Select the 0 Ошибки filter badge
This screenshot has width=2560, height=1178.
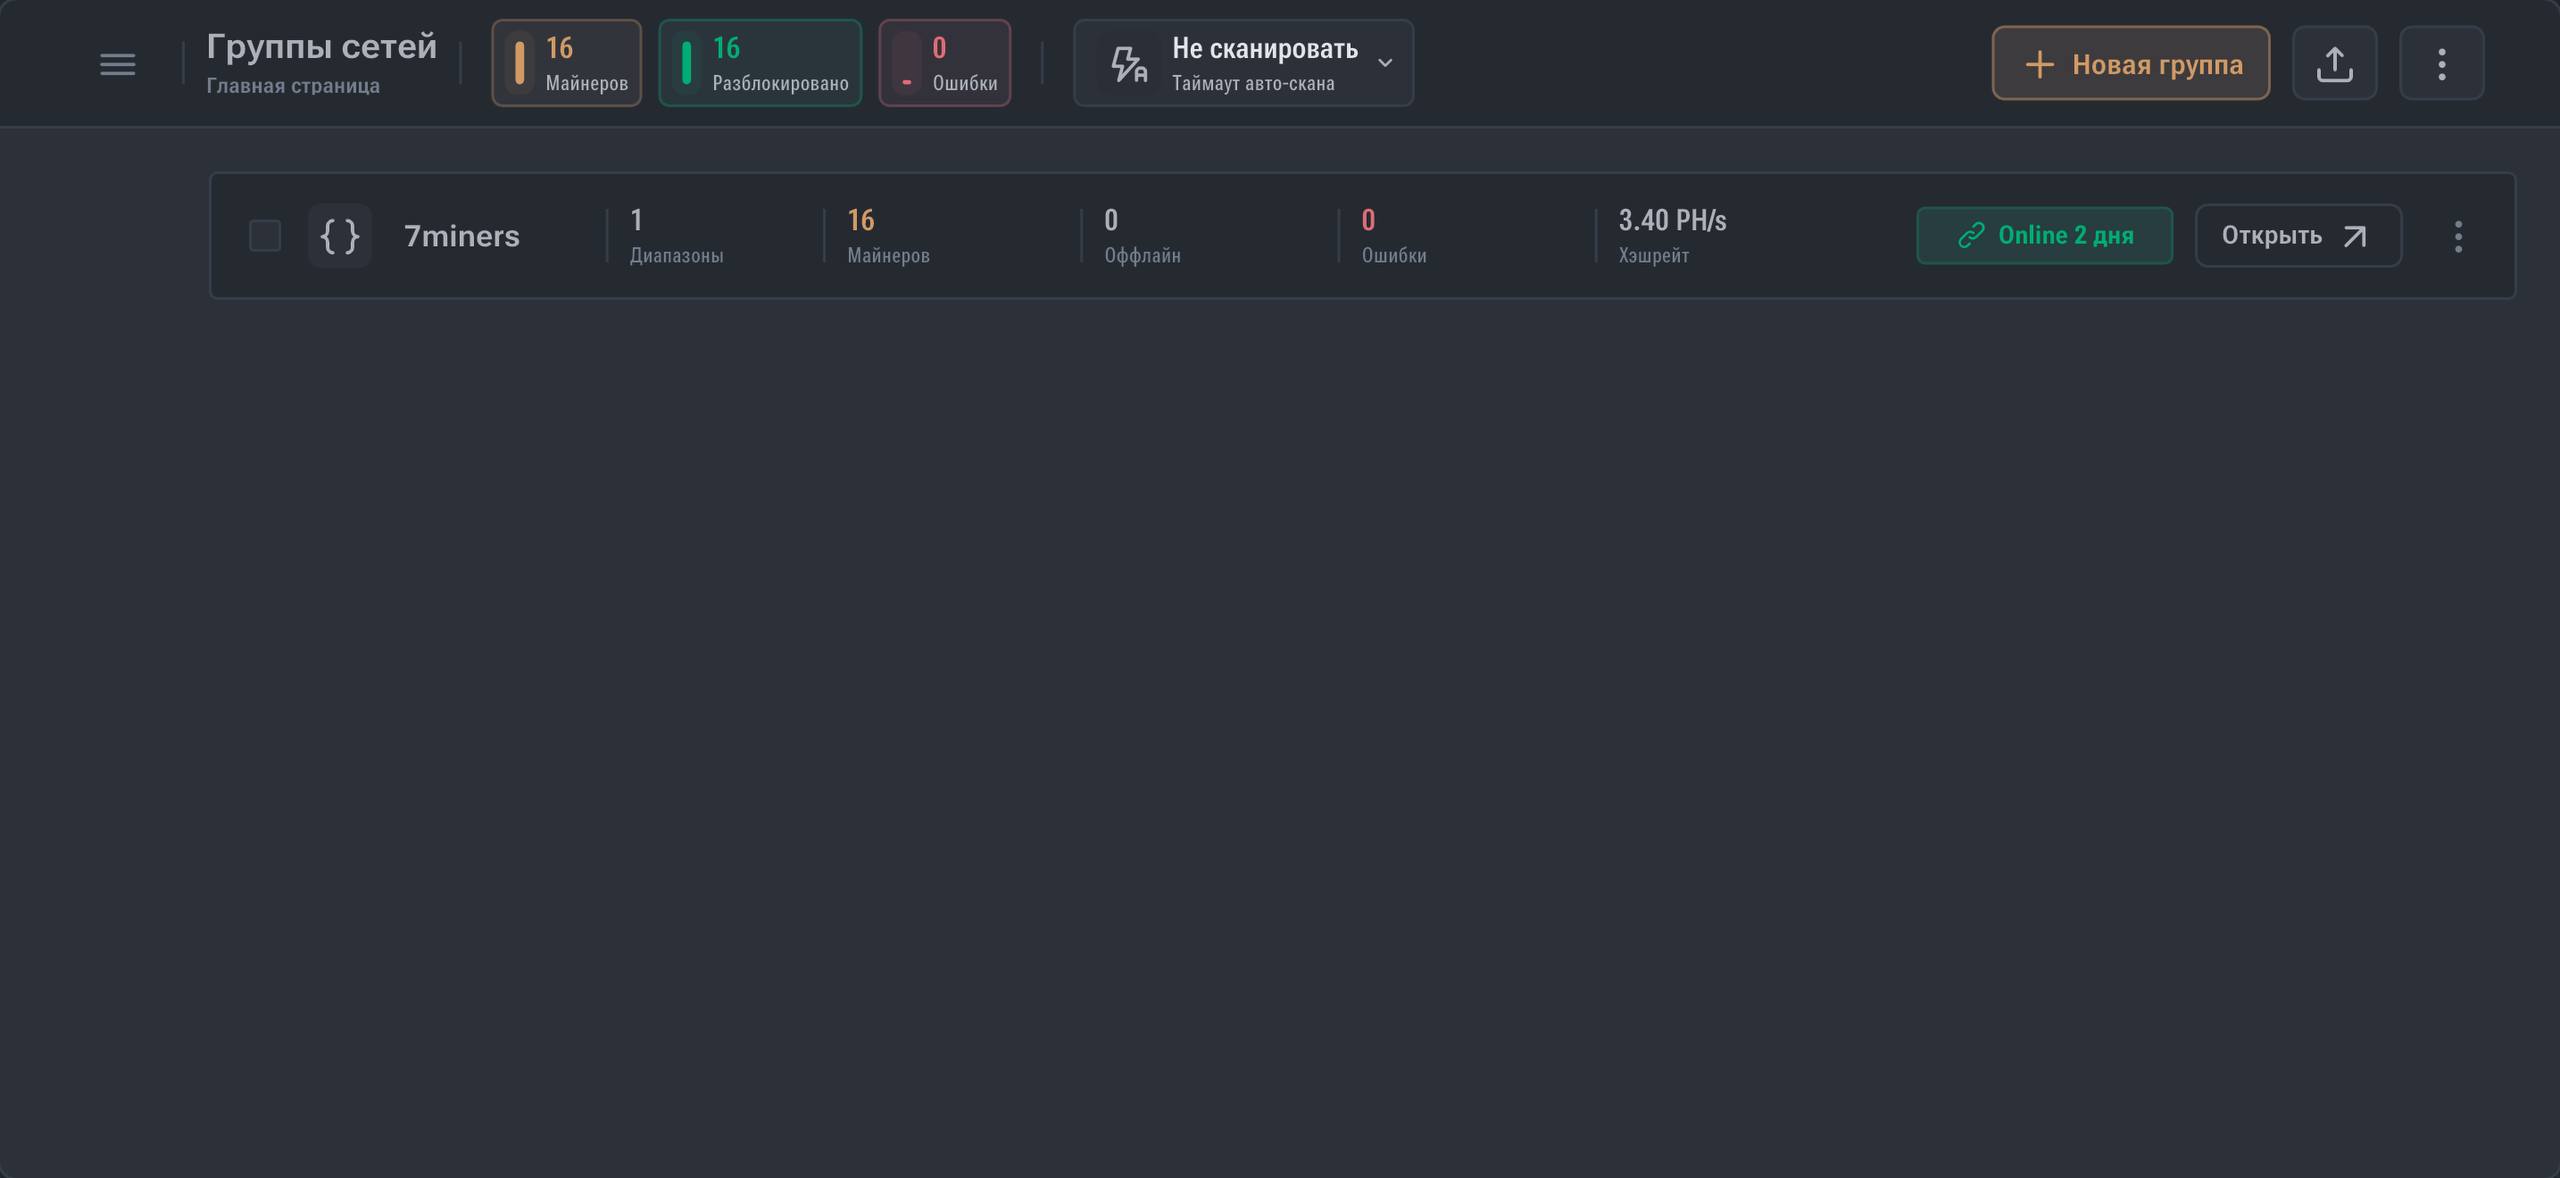[944, 63]
